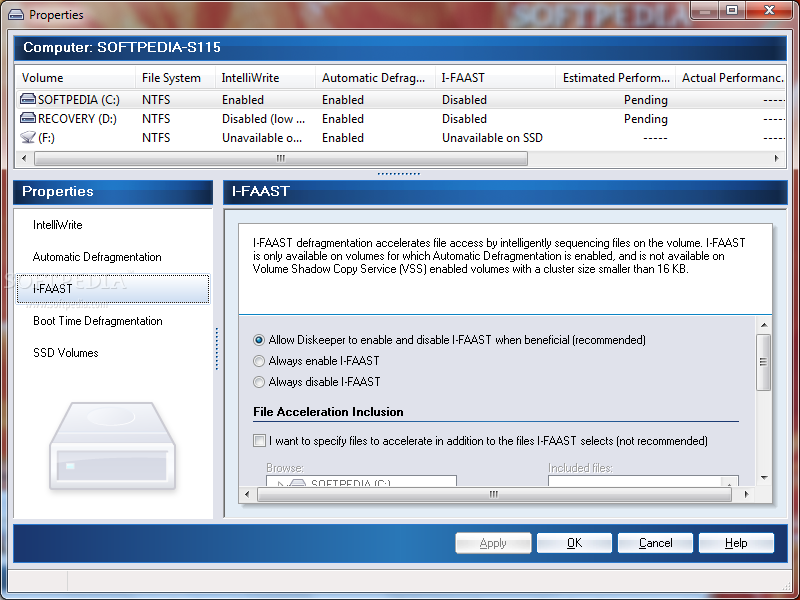The image size is (800, 600).
Task: Sort by I-FAAST column header
Action: (495, 78)
